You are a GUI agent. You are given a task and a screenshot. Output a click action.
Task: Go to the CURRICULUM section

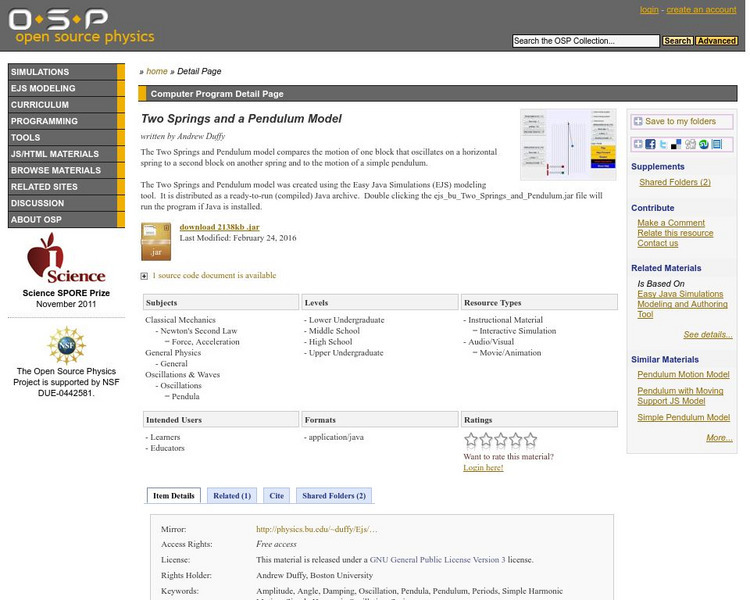pos(66,105)
